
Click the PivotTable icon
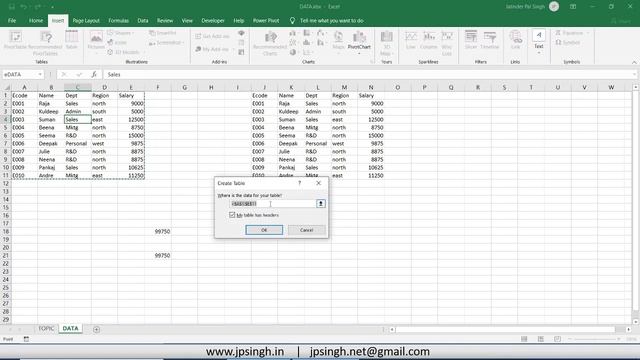pos(16,40)
